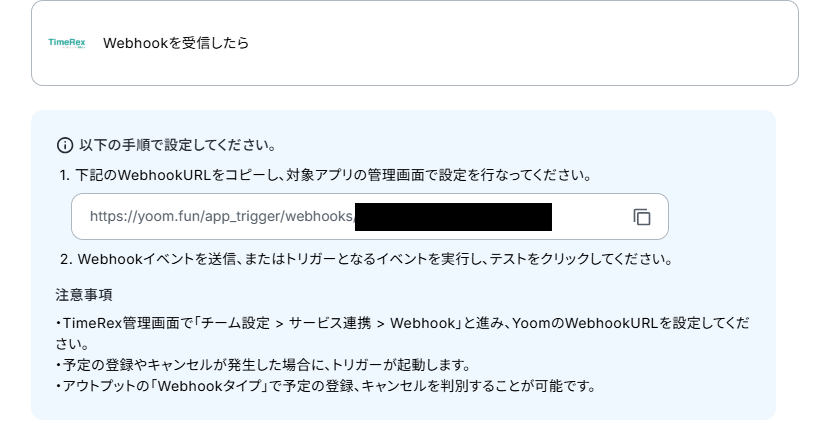Click step 2 text about sending Webhookイベント
This screenshot has height=423, width=826.
pyautogui.click(x=367, y=259)
